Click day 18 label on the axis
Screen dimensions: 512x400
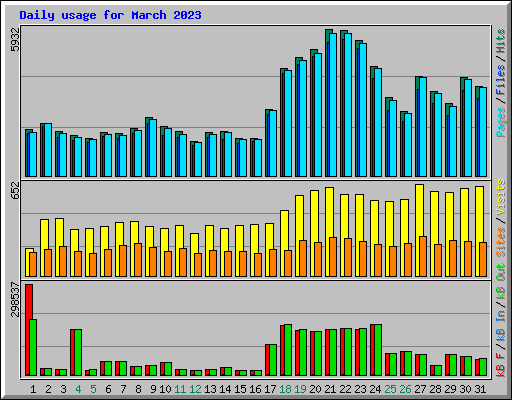[x=285, y=389]
